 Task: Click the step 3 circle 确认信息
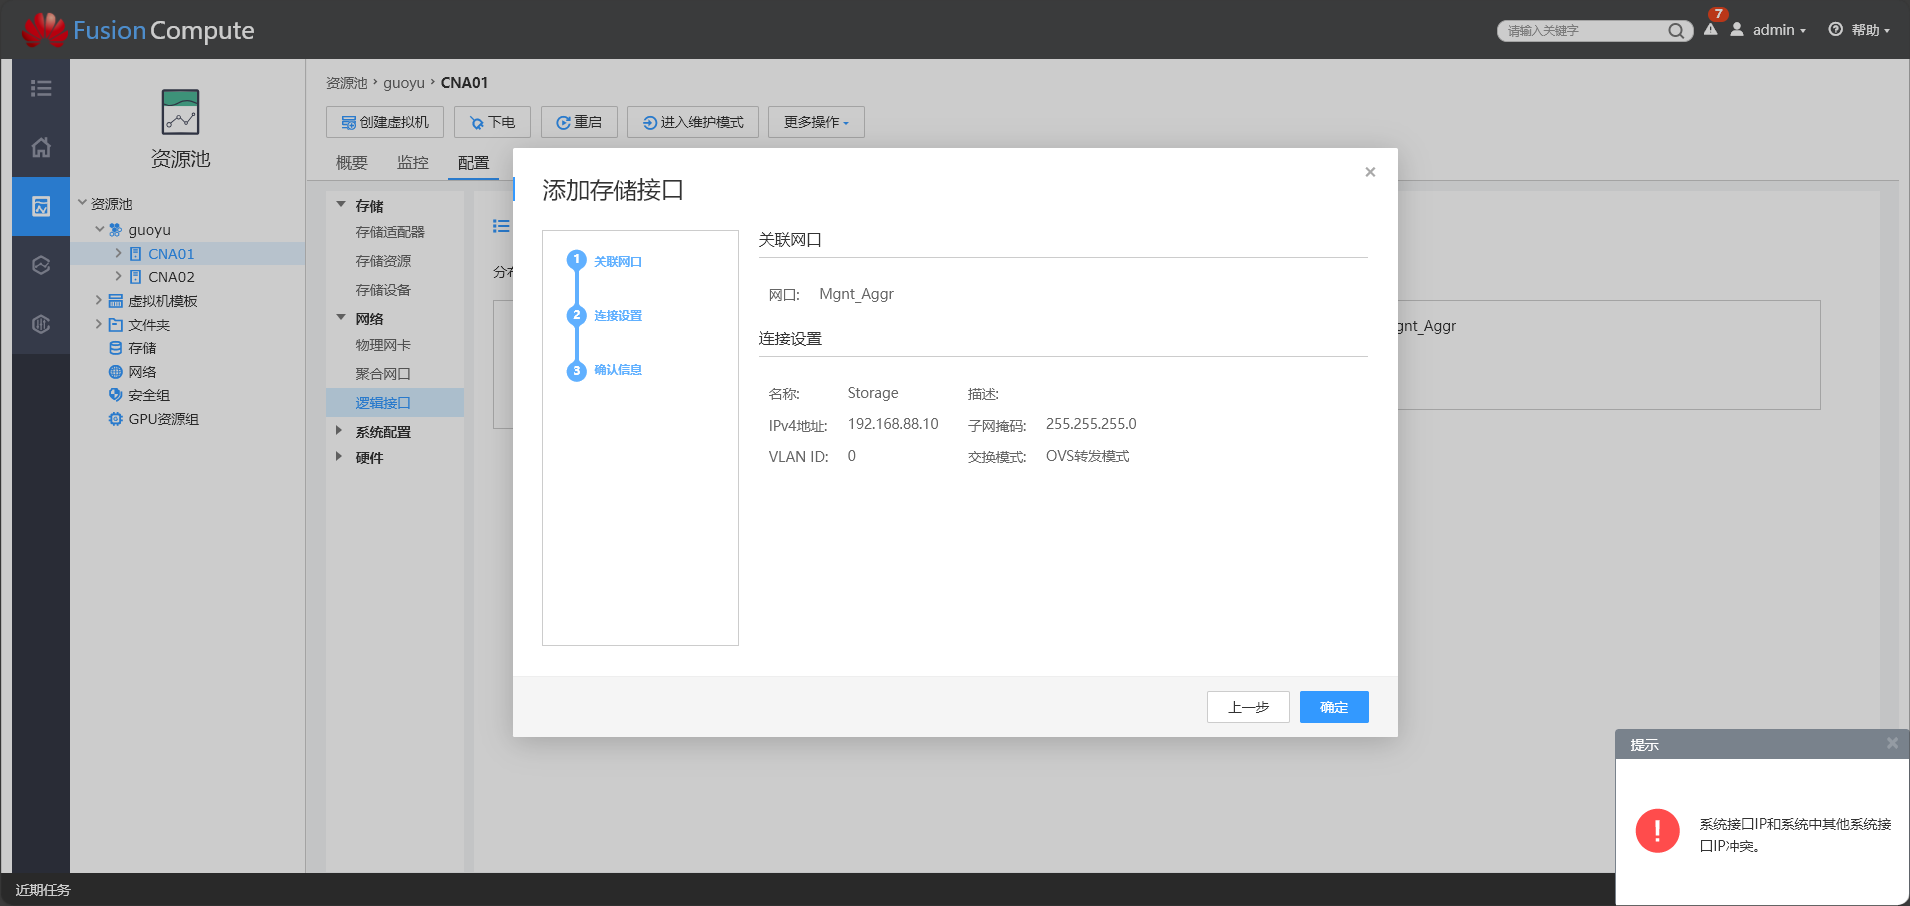(x=576, y=371)
